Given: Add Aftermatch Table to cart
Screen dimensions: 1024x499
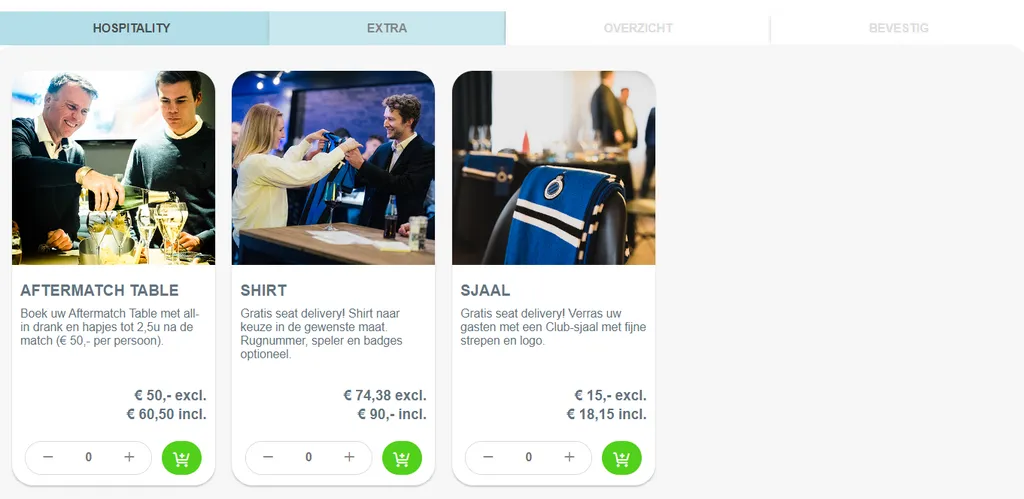Looking at the screenshot, I should [182, 458].
